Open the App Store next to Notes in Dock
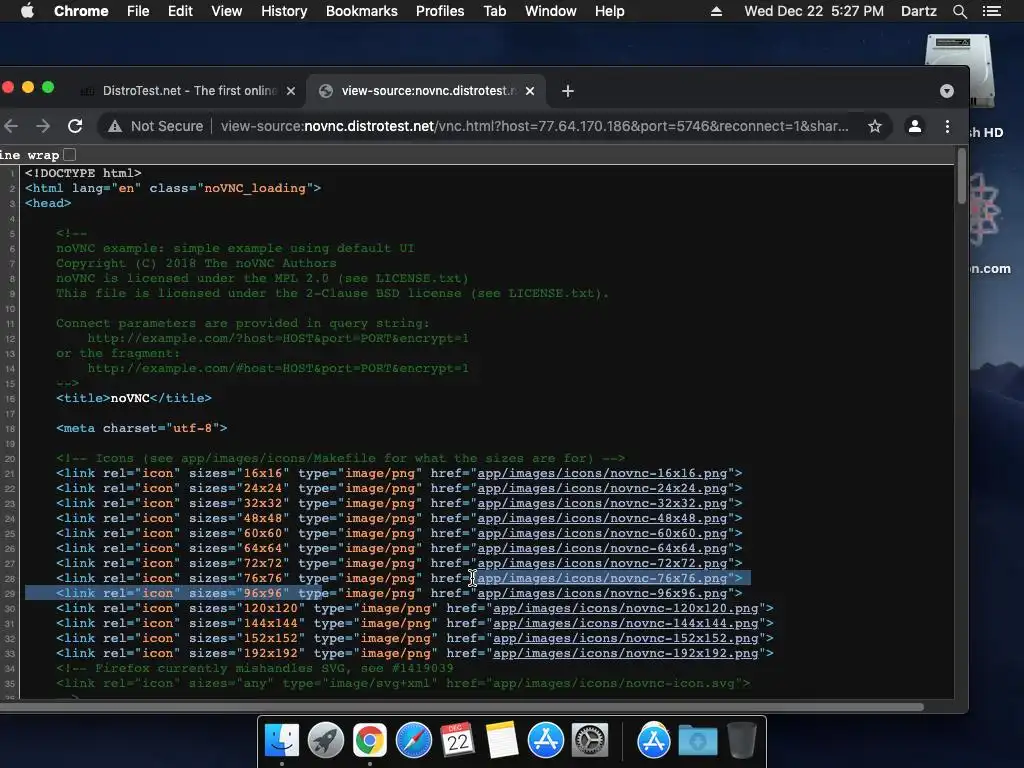The image size is (1024, 768). [x=546, y=741]
